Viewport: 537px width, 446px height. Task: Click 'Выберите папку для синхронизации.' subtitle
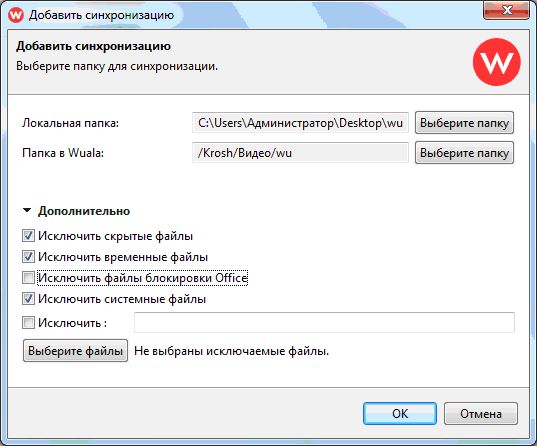(x=117, y=66)
